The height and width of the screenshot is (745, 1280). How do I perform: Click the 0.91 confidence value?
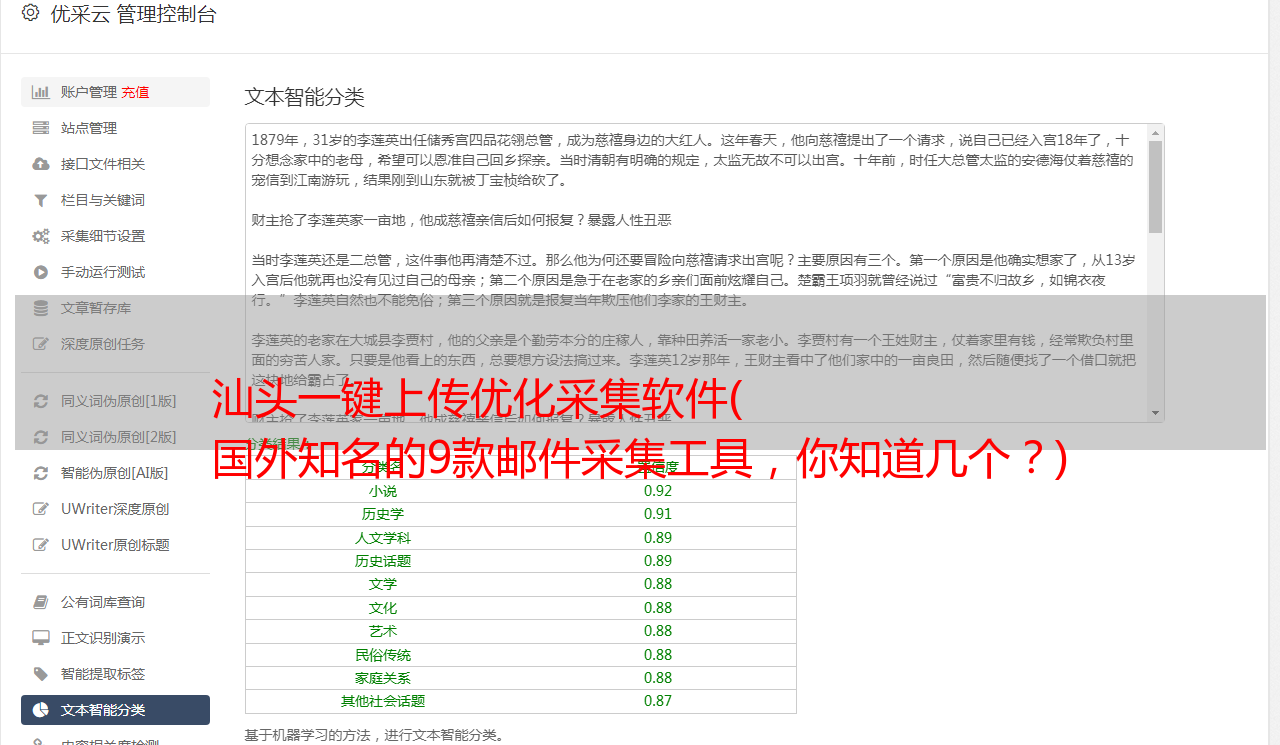click(x=658, y=514)
